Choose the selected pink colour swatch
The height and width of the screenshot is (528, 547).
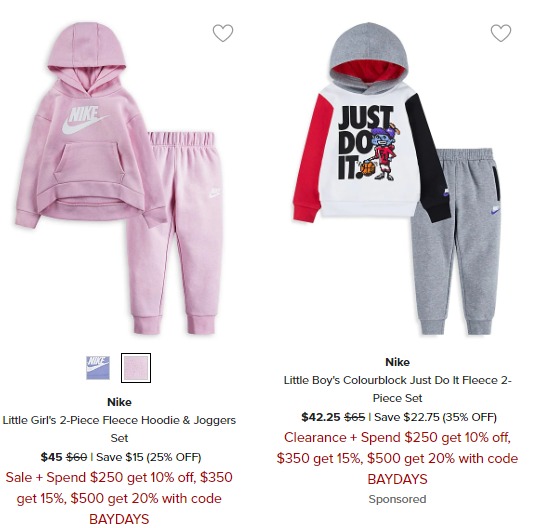click(x=136, y=368)
